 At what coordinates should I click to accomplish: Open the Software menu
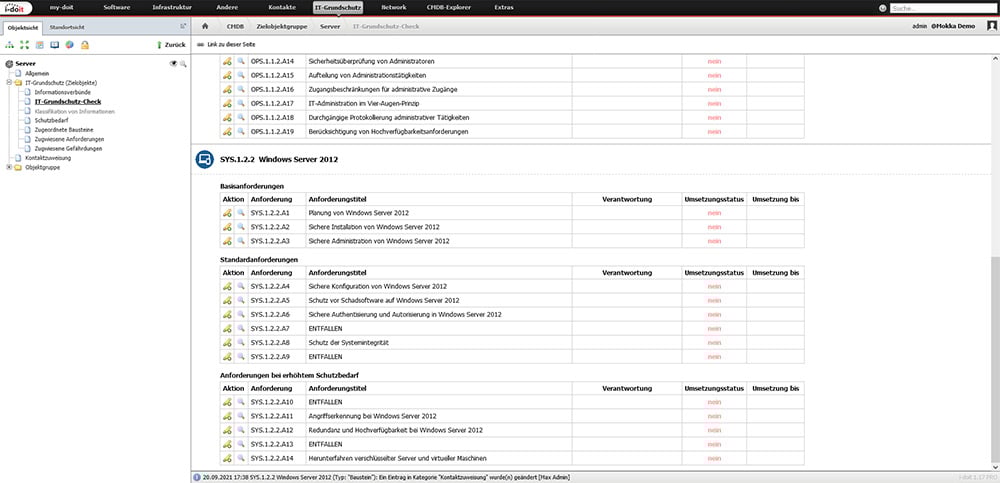tap(117, 8)
